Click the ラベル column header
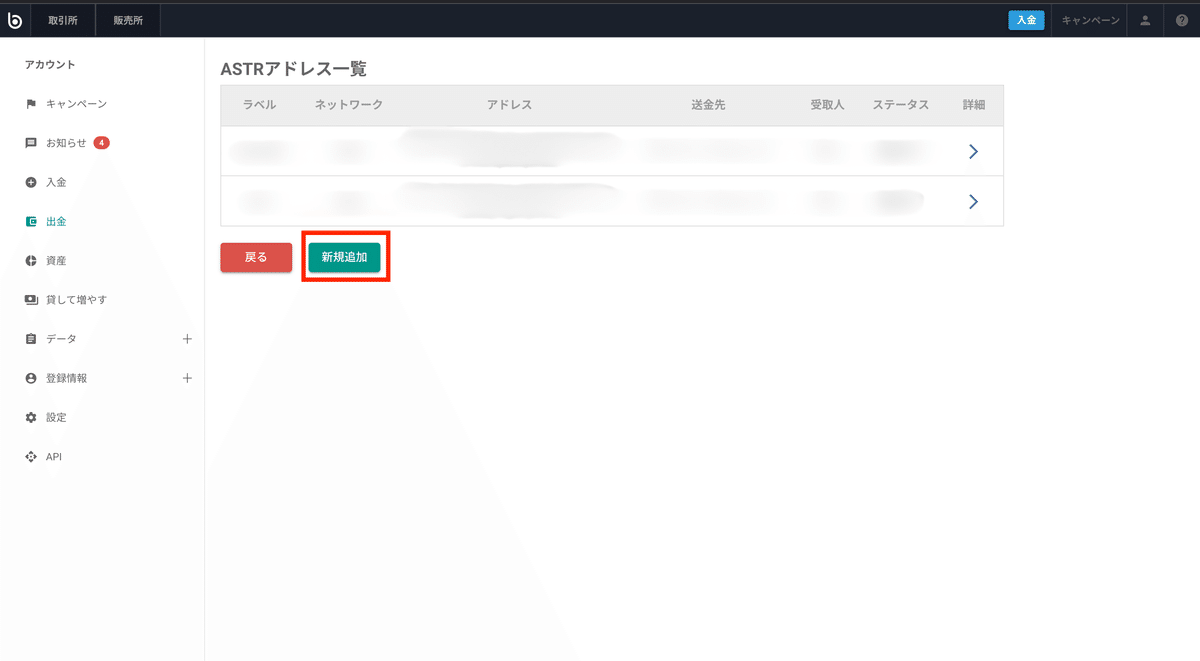The width and height of the screenshot is (1200, 661). pyautogui.click(x=259, y=105)
